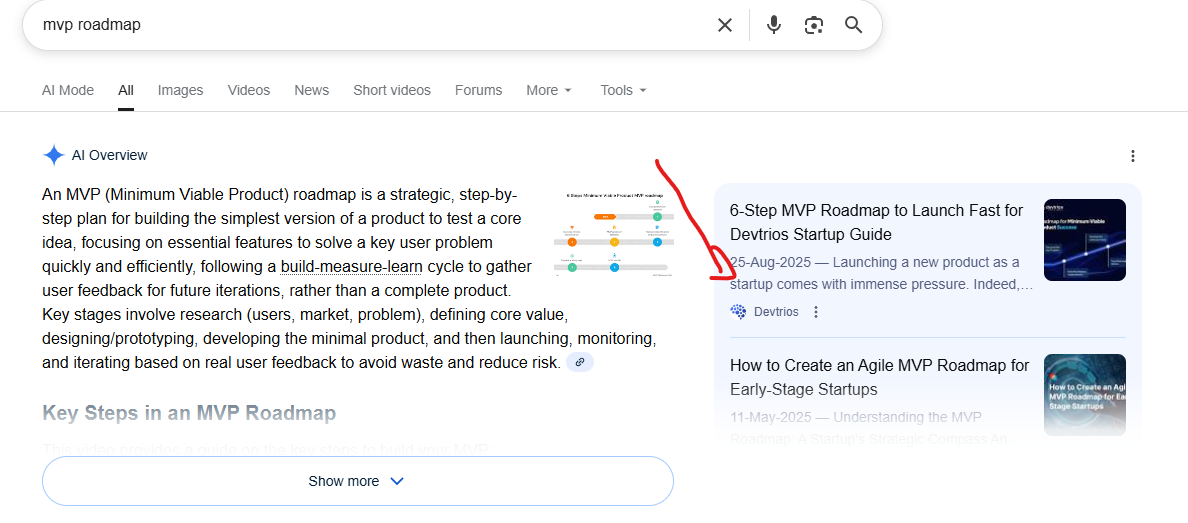Click the magnifying glass search icon

tap(853, 25)
